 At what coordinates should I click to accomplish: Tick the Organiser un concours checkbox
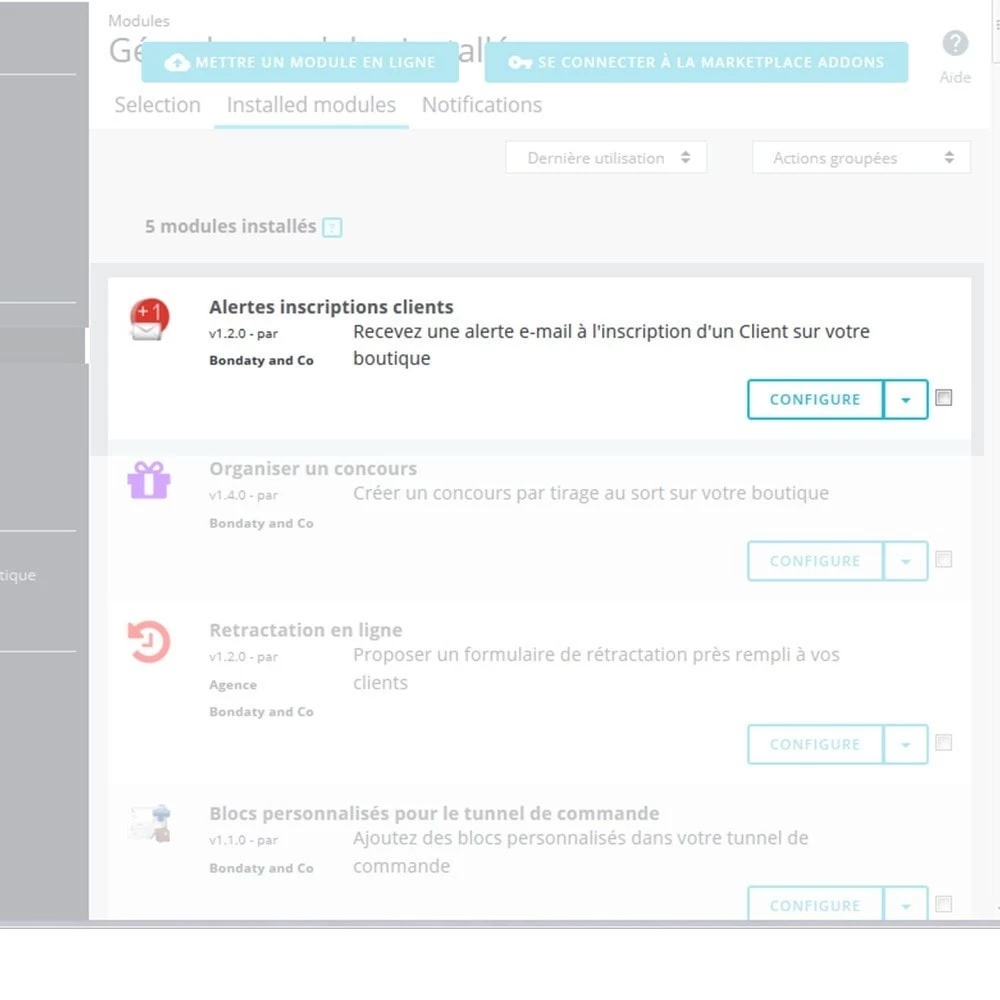(x=943, y=559)
